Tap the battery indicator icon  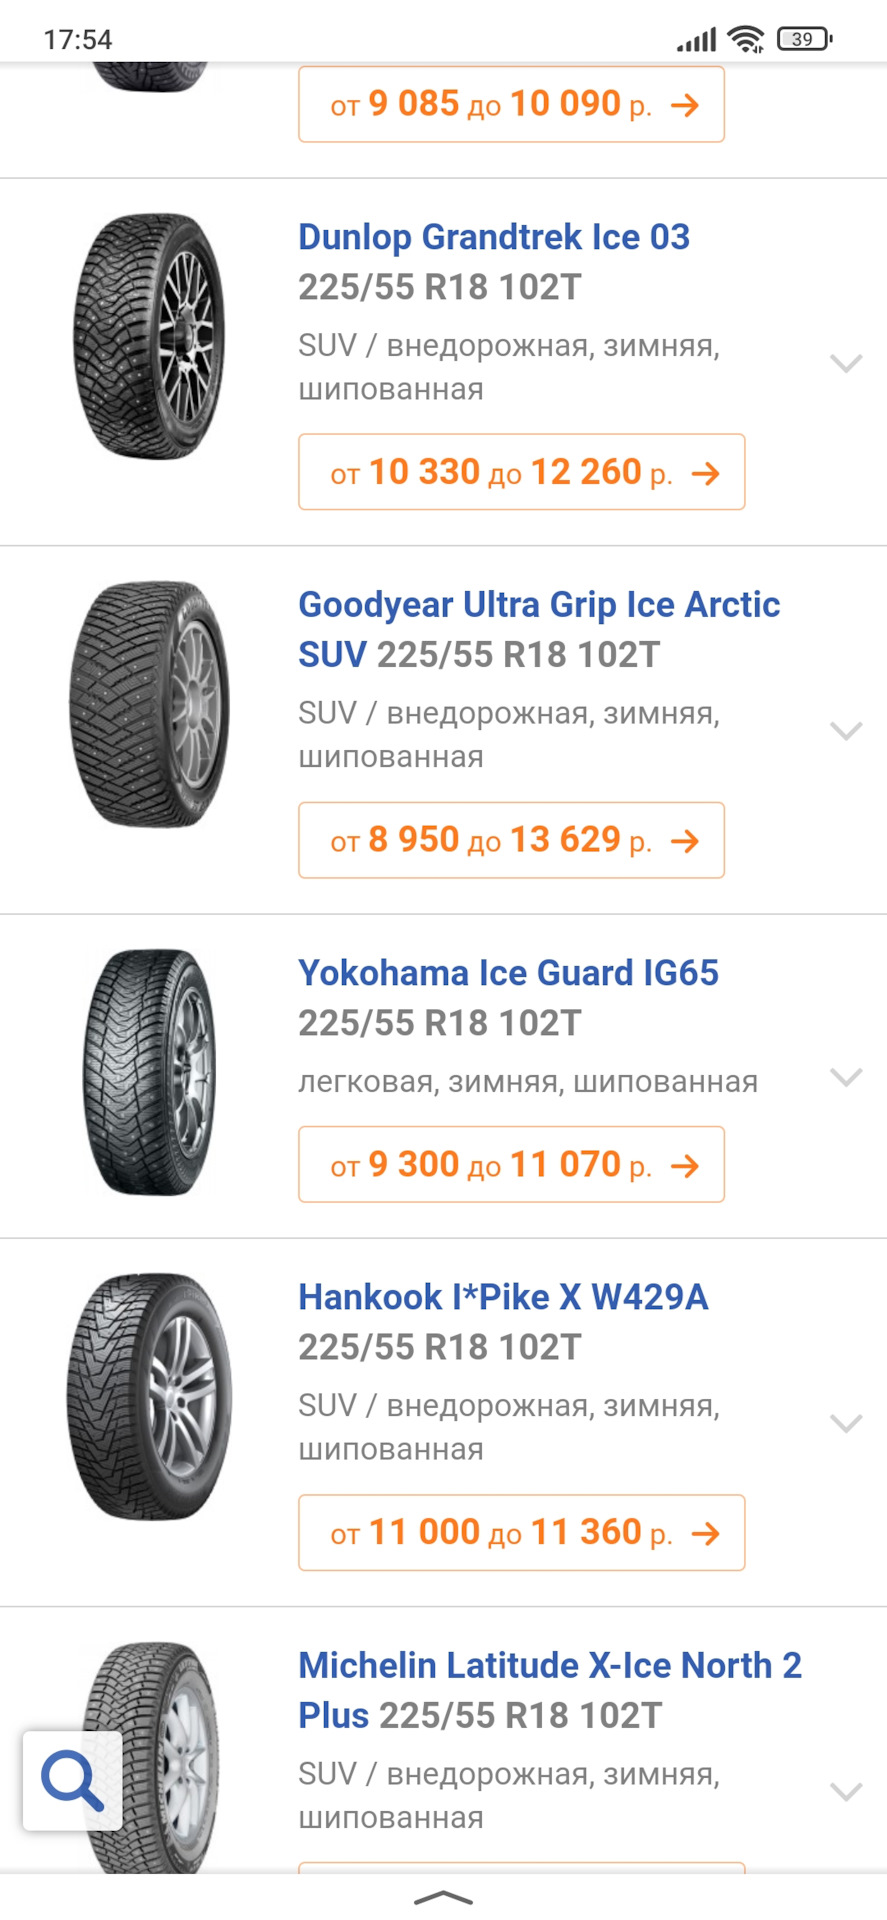(x=804, y=39)
